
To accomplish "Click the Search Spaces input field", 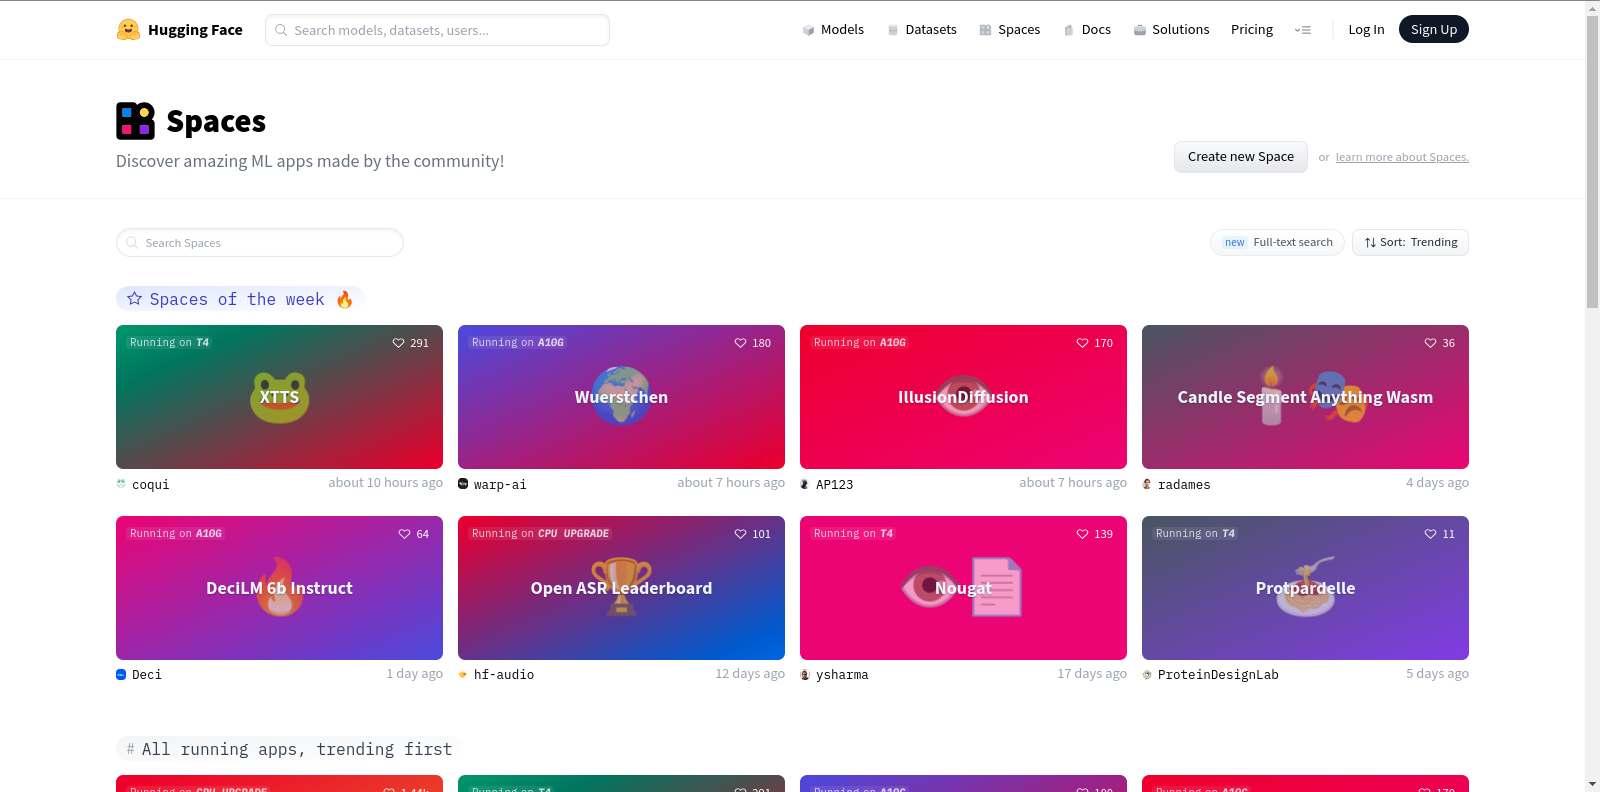I will pyautogui.click(x=260, y=243).
